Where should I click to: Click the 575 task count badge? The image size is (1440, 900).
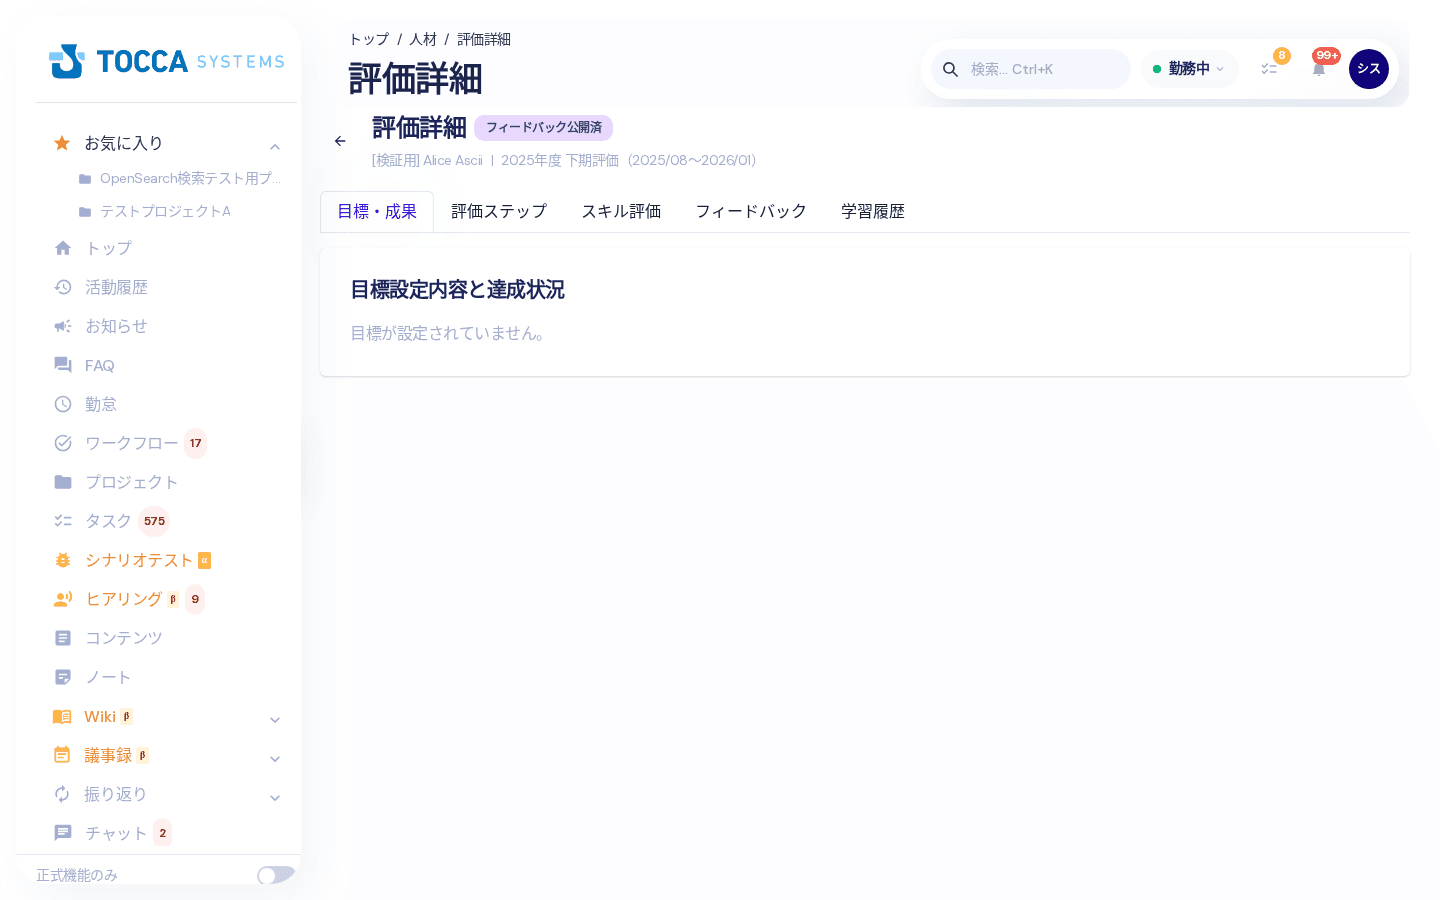pyautogui.click(x=154, y=521)
